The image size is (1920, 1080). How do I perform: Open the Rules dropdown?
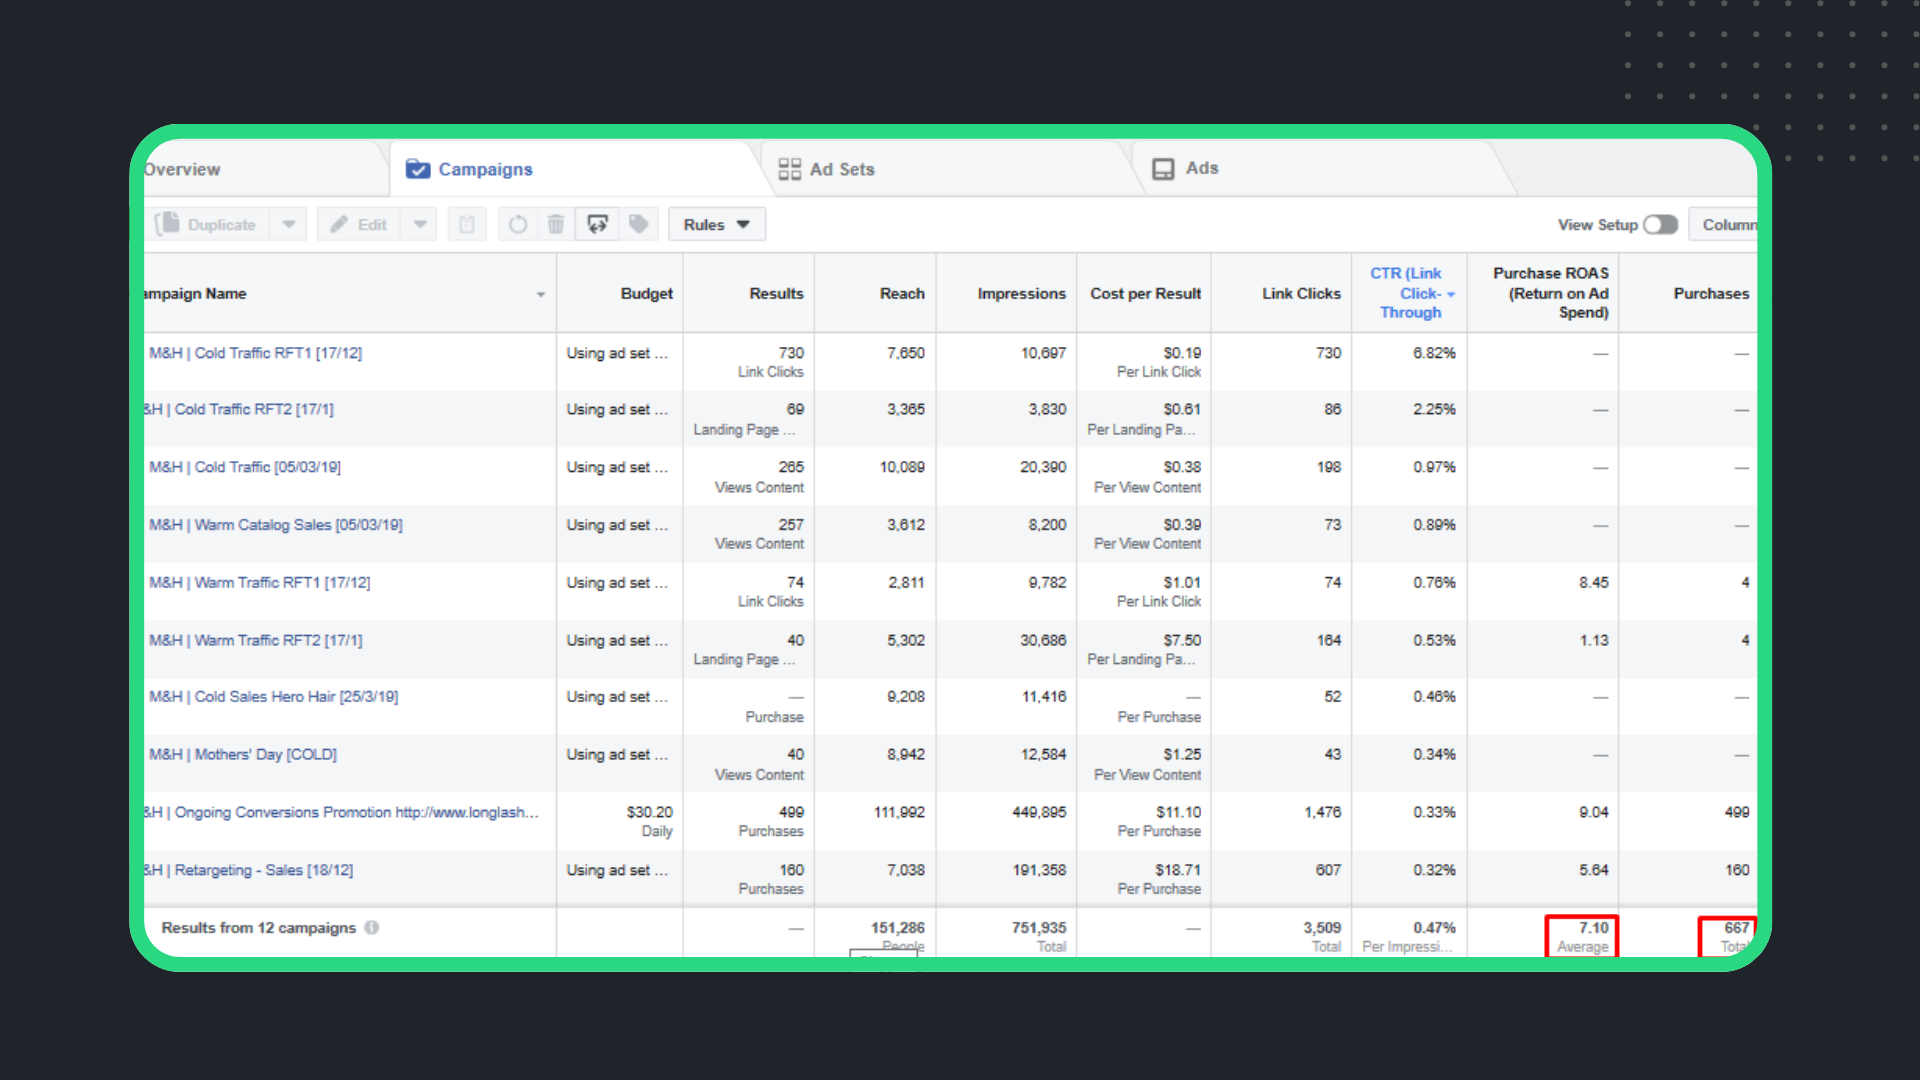pos(716,225)
